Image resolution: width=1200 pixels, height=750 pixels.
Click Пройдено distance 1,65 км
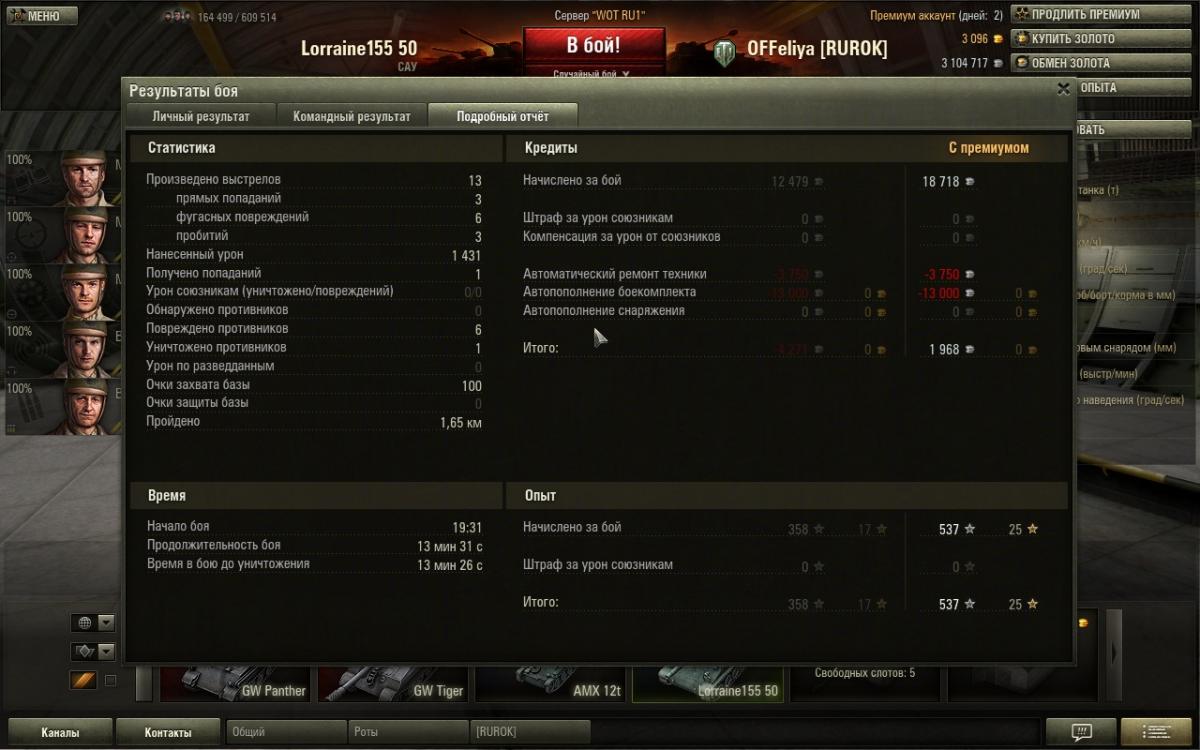[461, 423]
